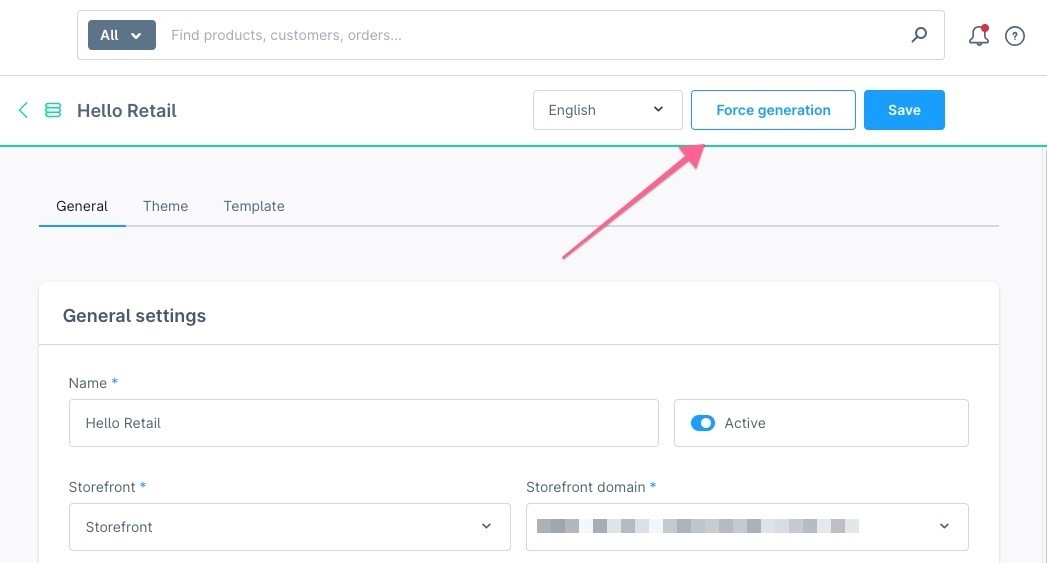The image size is (1047, 563).
Task: Toggle the Active switch off
Action: (703, 423)
